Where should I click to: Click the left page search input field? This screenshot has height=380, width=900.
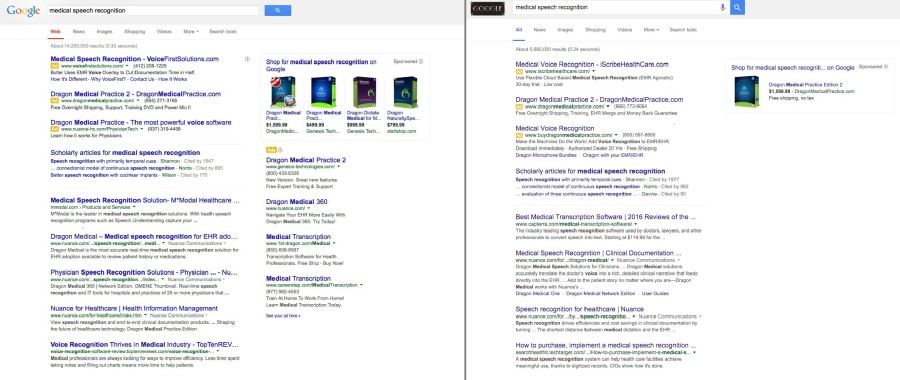point(152,10)
